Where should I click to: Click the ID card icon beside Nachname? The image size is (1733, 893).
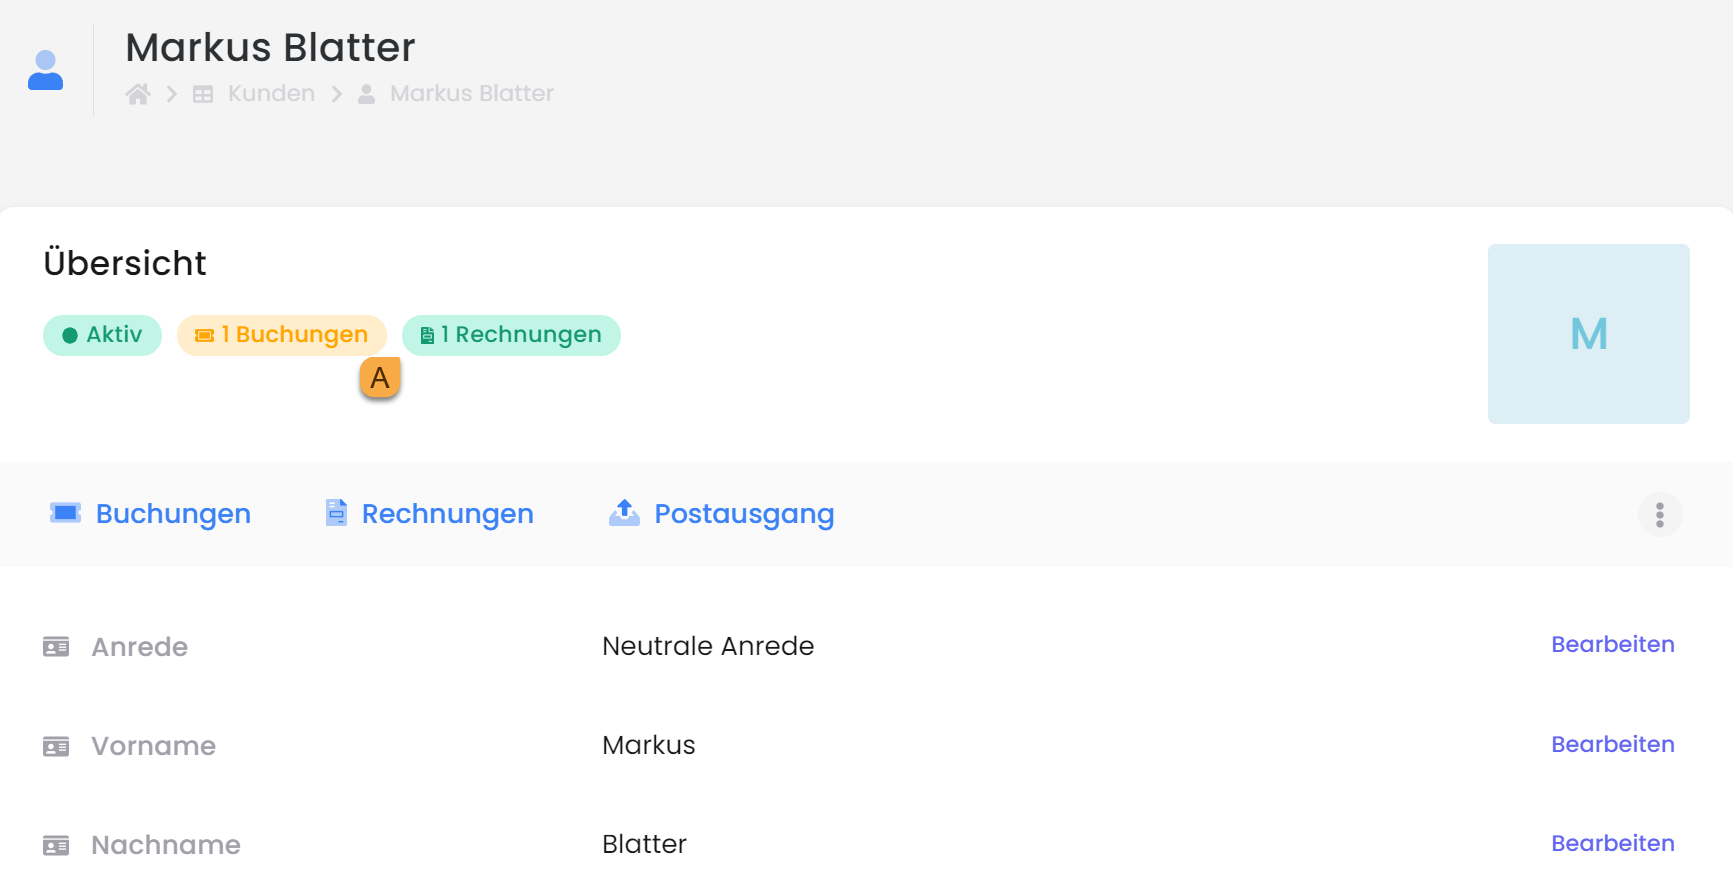coord(56,846)
